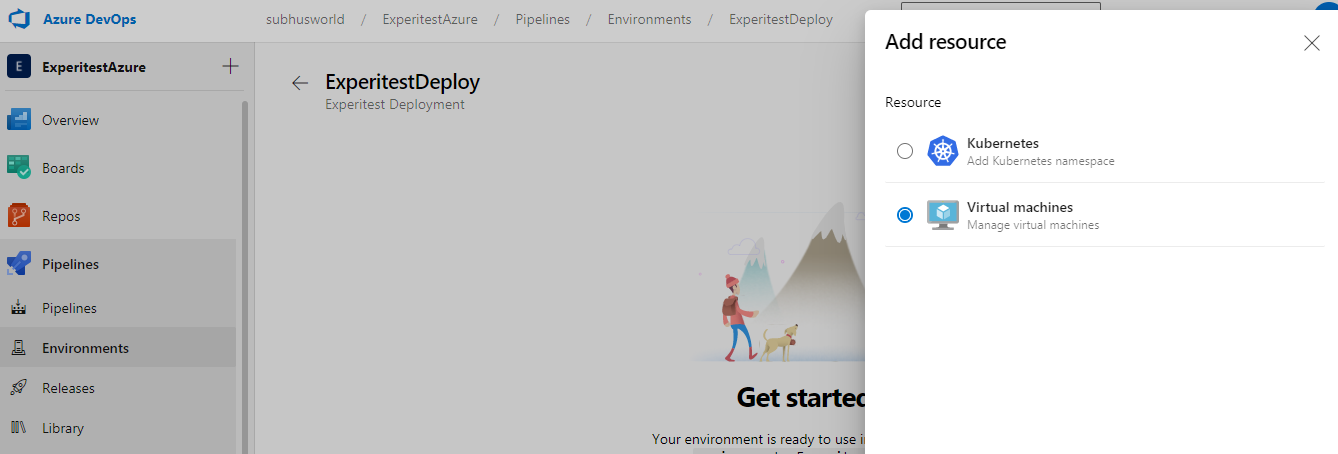This screenshot has height=454, width=1338.
Task: Click the Pipelines sub-item icon
Action: [x=18, y=308]
